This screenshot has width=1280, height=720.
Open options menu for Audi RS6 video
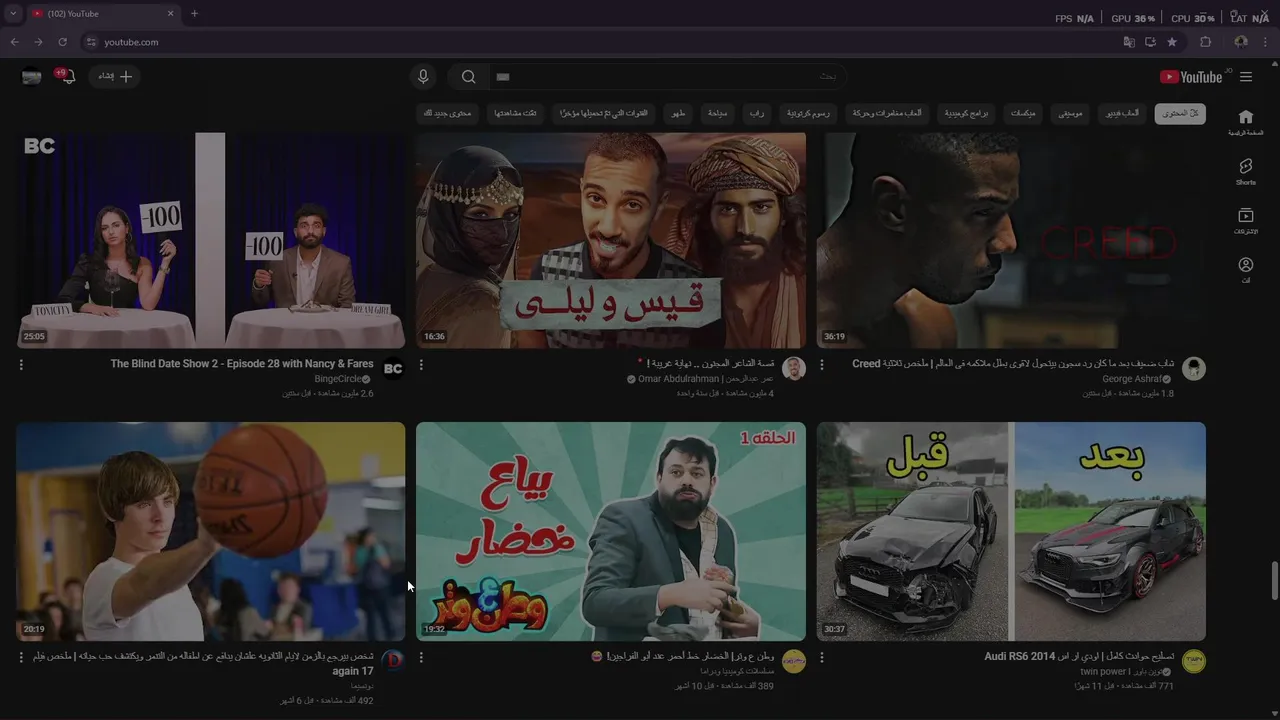822,657
